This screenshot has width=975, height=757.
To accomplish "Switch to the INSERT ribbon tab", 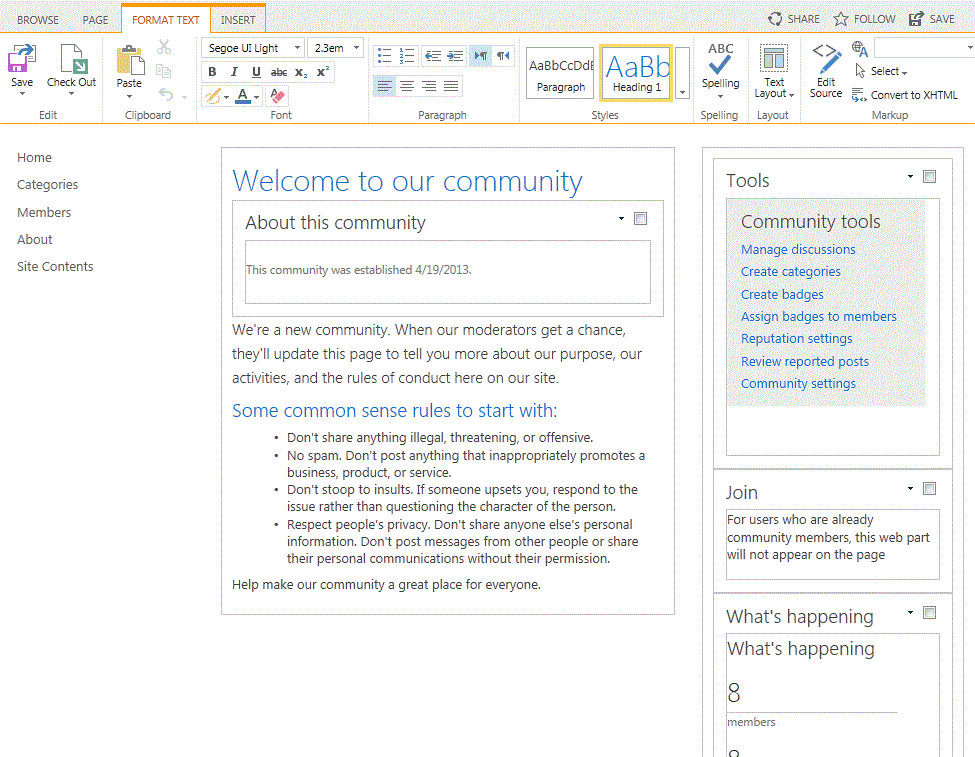I will 238,20.
